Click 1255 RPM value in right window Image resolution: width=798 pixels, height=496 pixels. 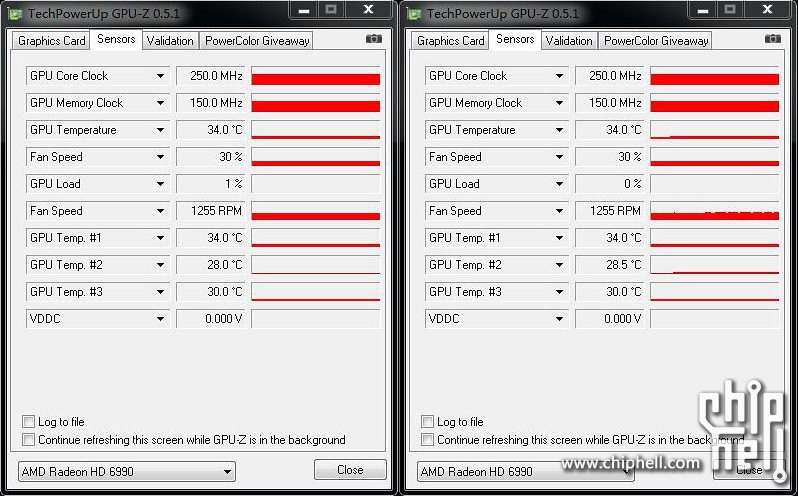coord(609,211)
